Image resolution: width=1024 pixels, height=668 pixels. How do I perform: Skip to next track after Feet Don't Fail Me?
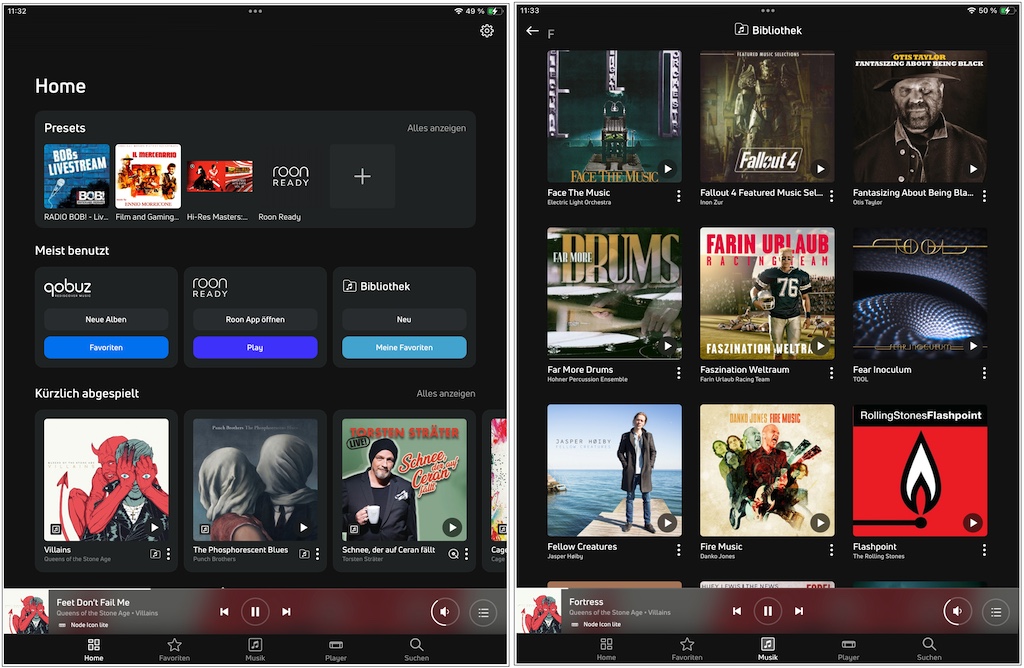click(x=286, y=612)
